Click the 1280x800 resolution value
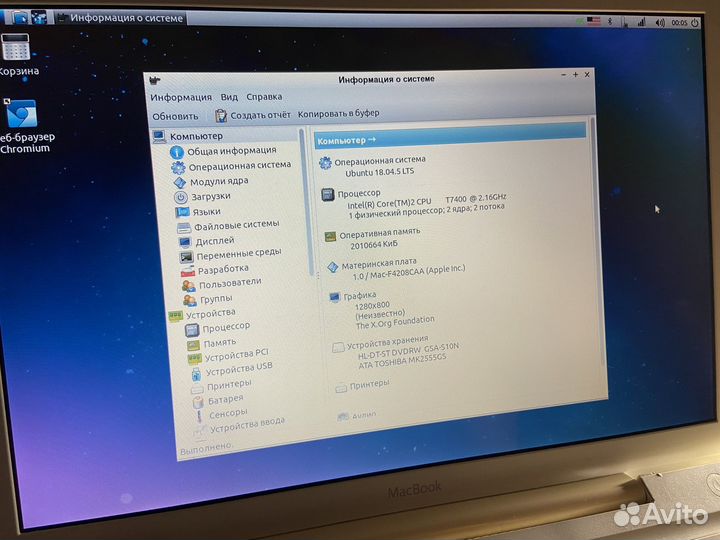Screen dimensions: 720x540 [372, 305]
